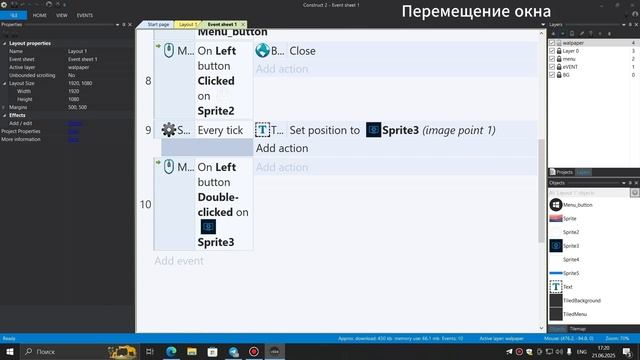Viewport: 640px width, 360px height.
Task: Open Telegram from the taskbar
Action: tap(233, 351)
